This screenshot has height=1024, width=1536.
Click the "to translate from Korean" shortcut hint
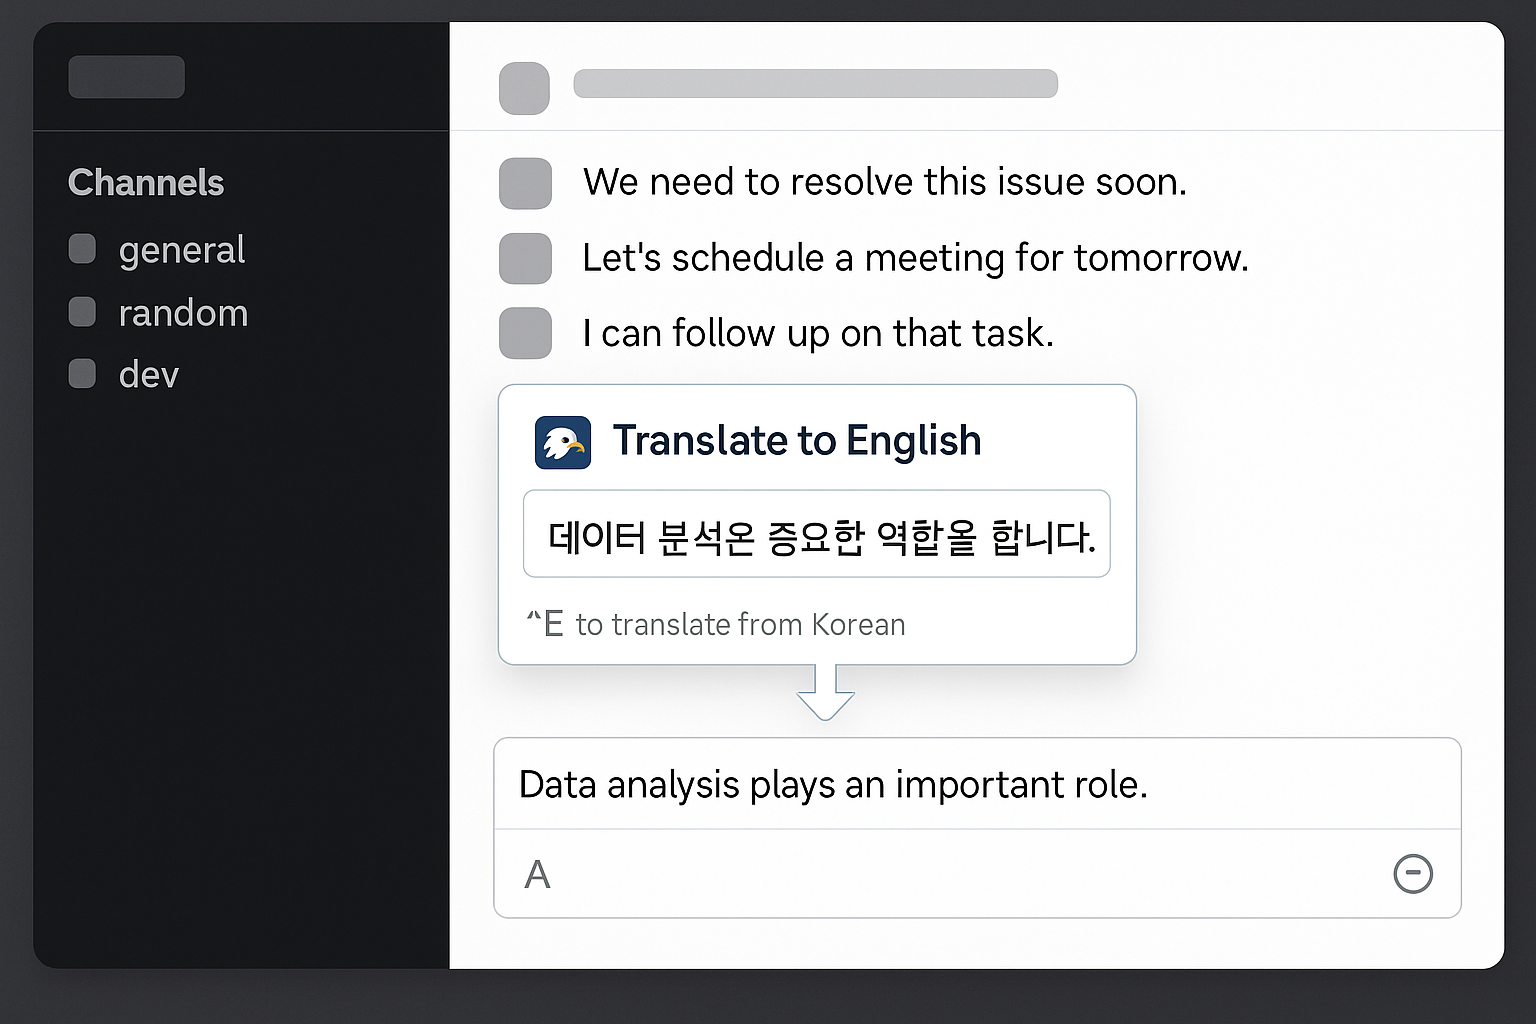739,624
